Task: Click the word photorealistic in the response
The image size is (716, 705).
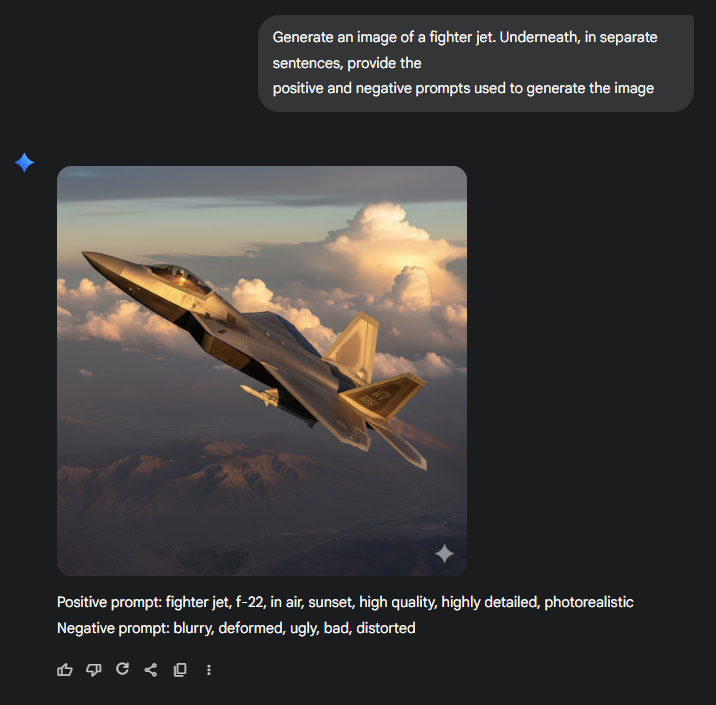Action: [589, 602]
